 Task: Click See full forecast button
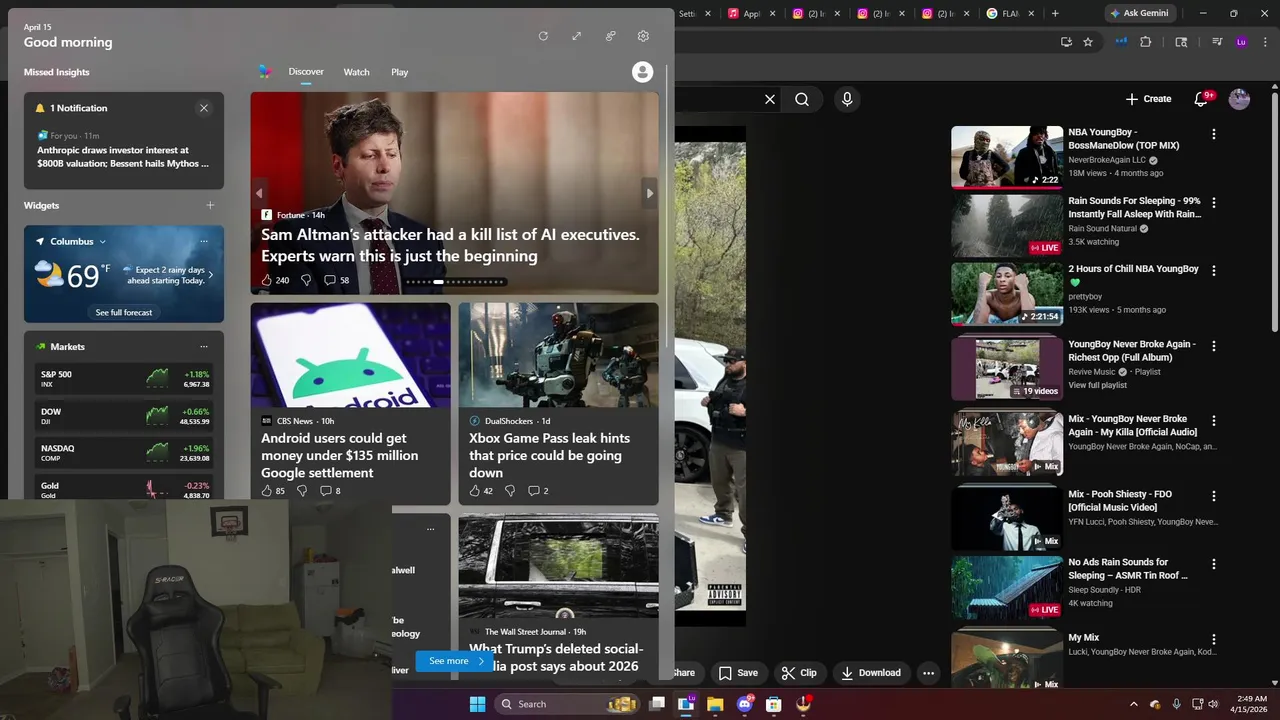(124, 312)
